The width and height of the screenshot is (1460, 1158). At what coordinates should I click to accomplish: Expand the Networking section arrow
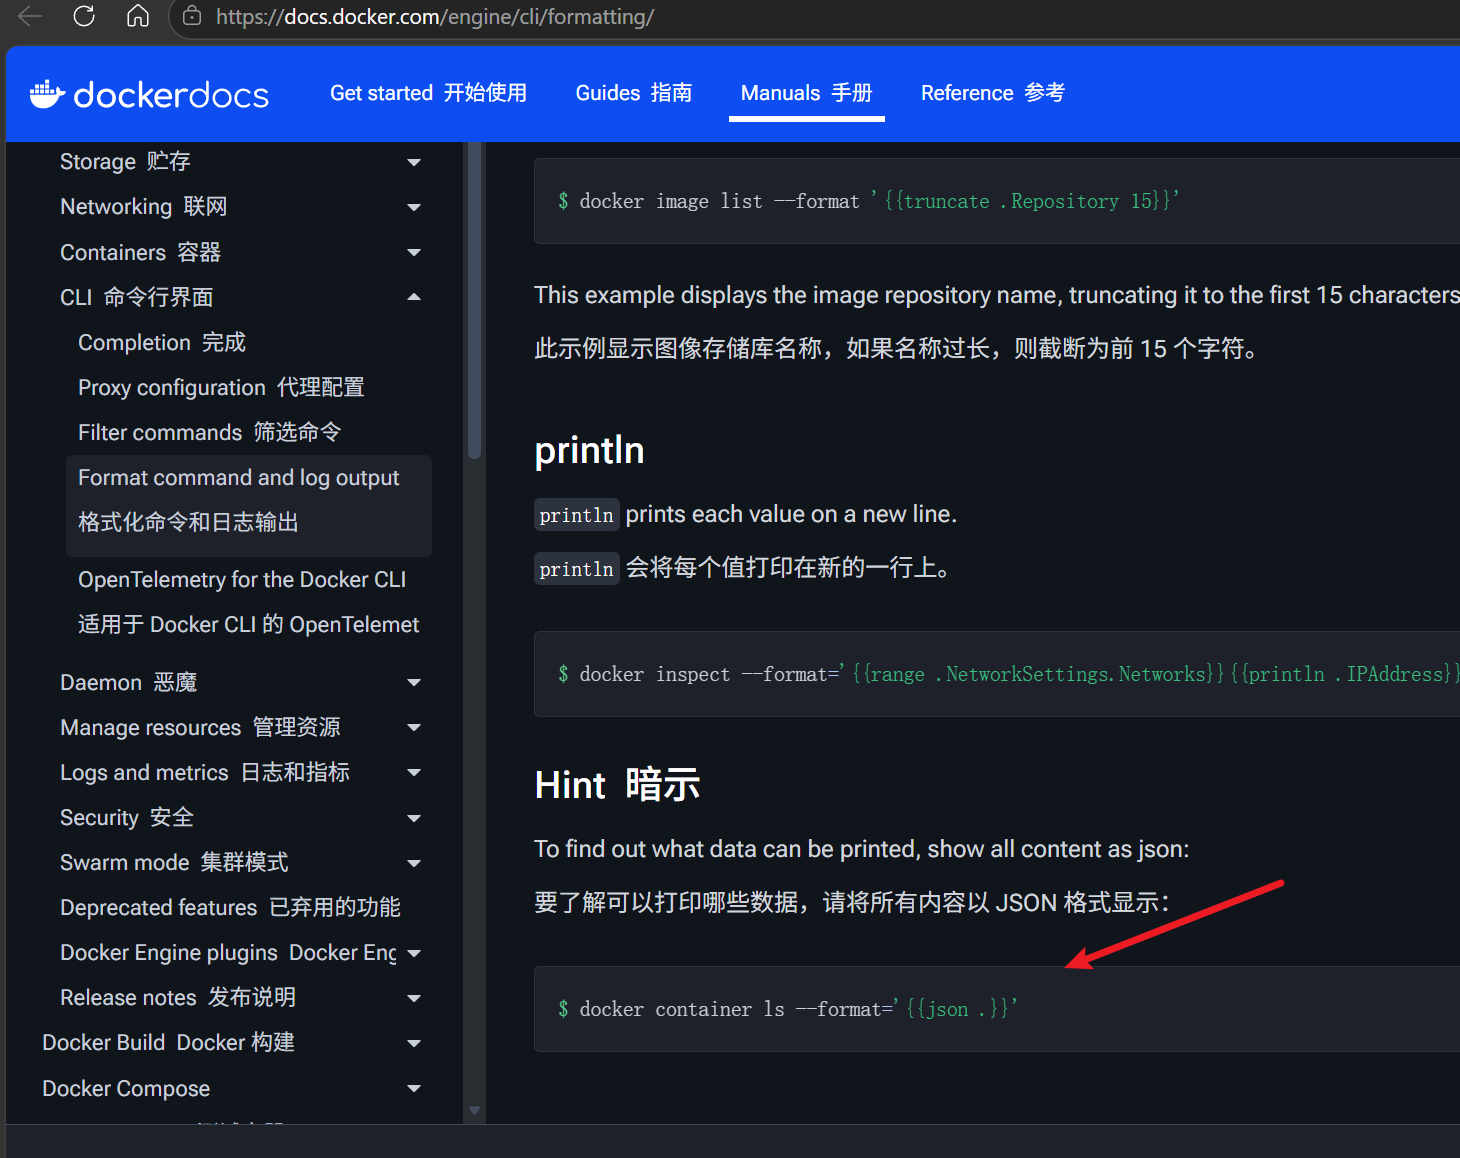pyautogui.click(x=414, y=207)
